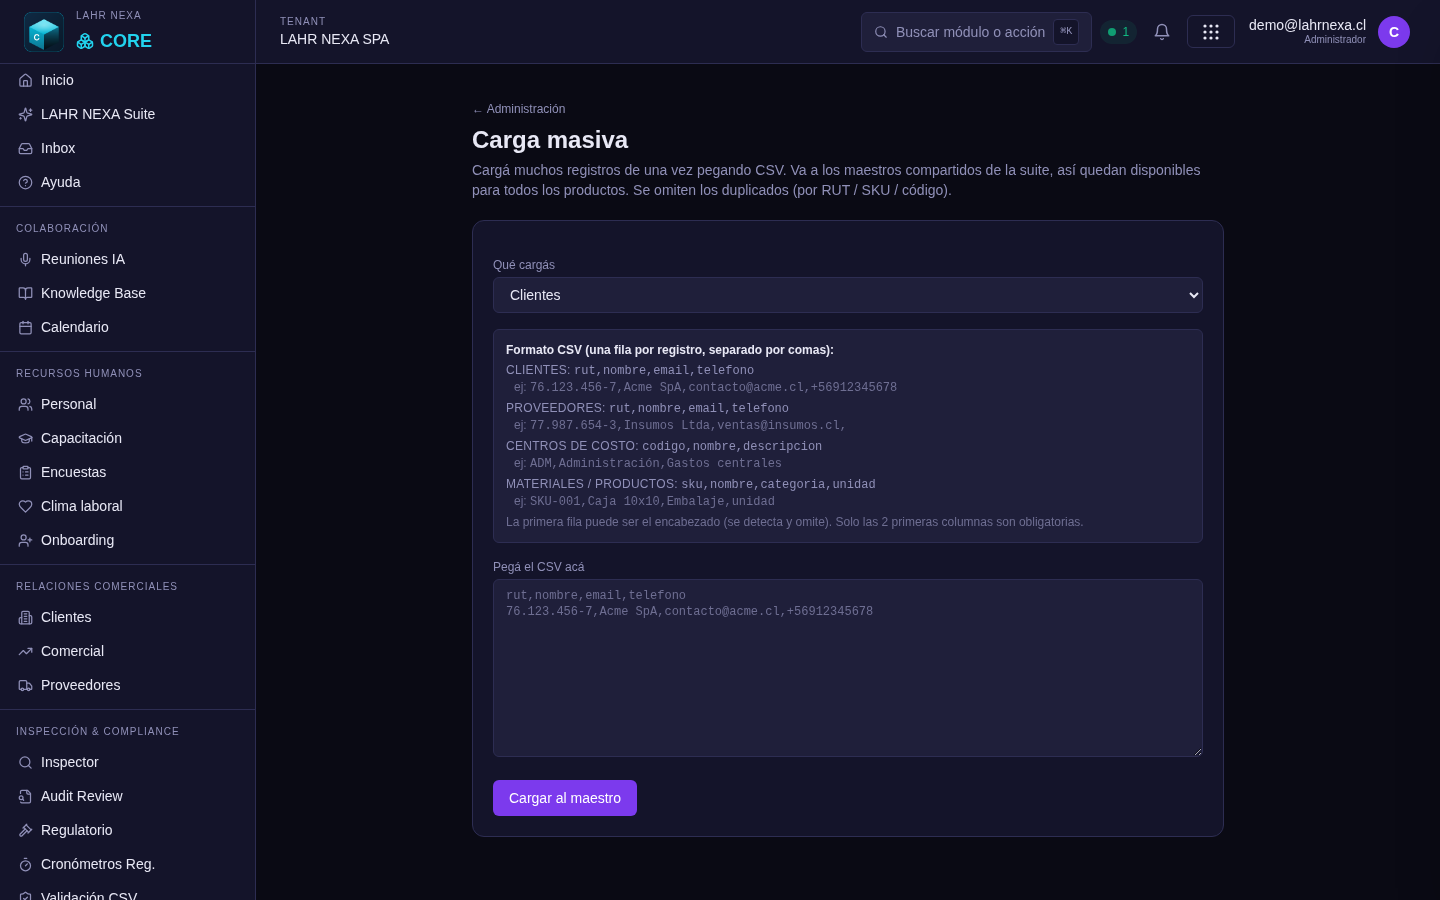Open the notifications bell

coord(1162,32)
